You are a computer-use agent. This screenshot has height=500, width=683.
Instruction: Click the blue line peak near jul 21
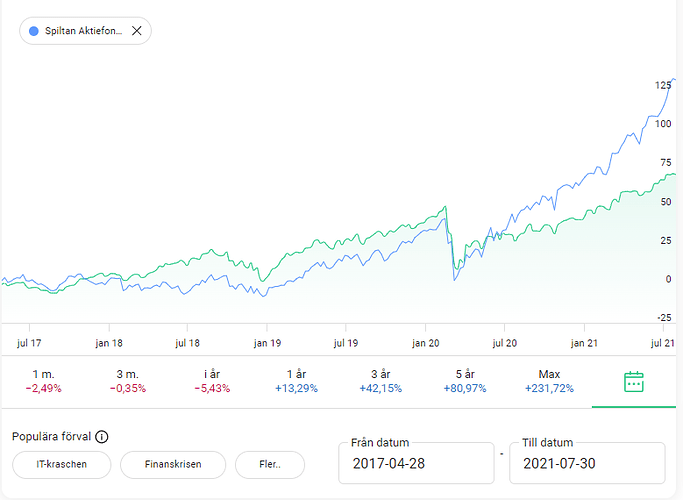pos(673,79)
